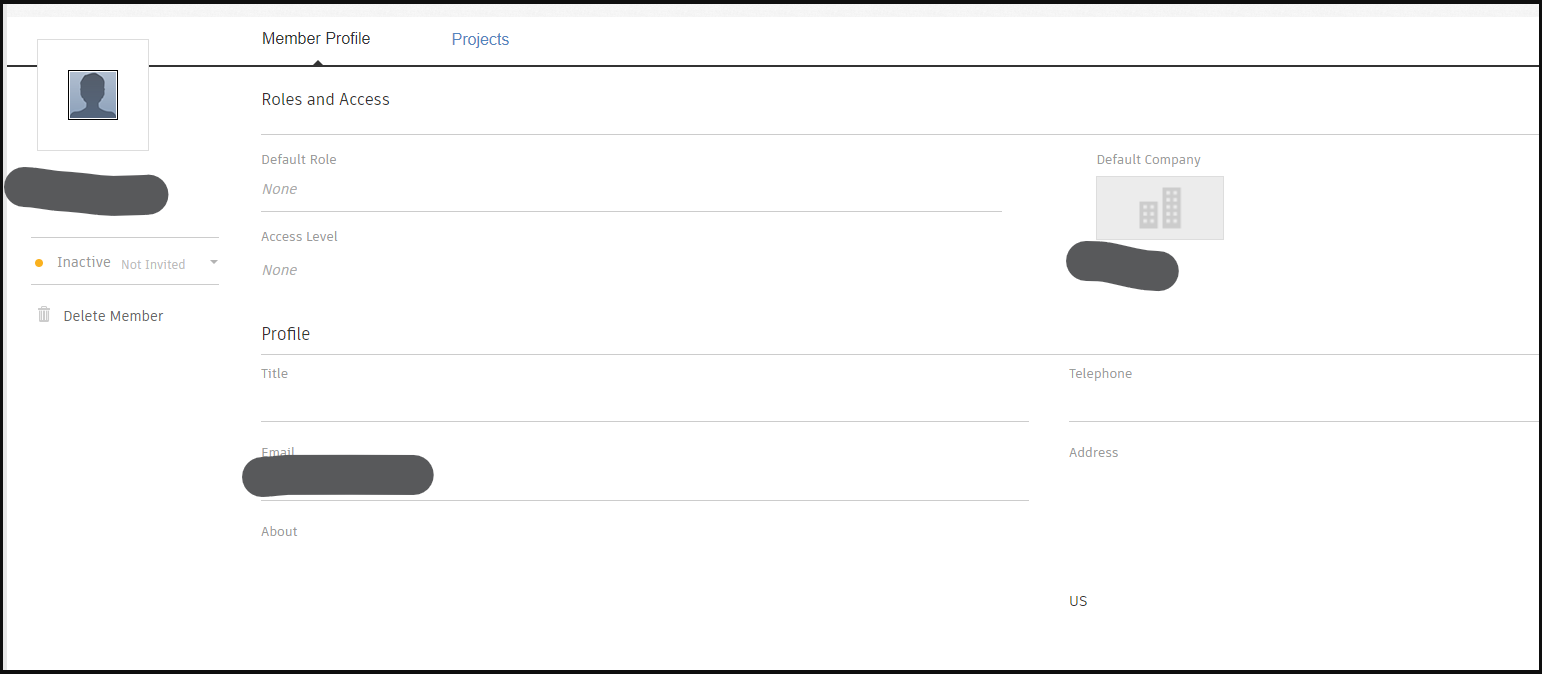Expand the Inactive status dropdown arrow
Screen dimensions: 1542x674
click(x=213, y=262)
